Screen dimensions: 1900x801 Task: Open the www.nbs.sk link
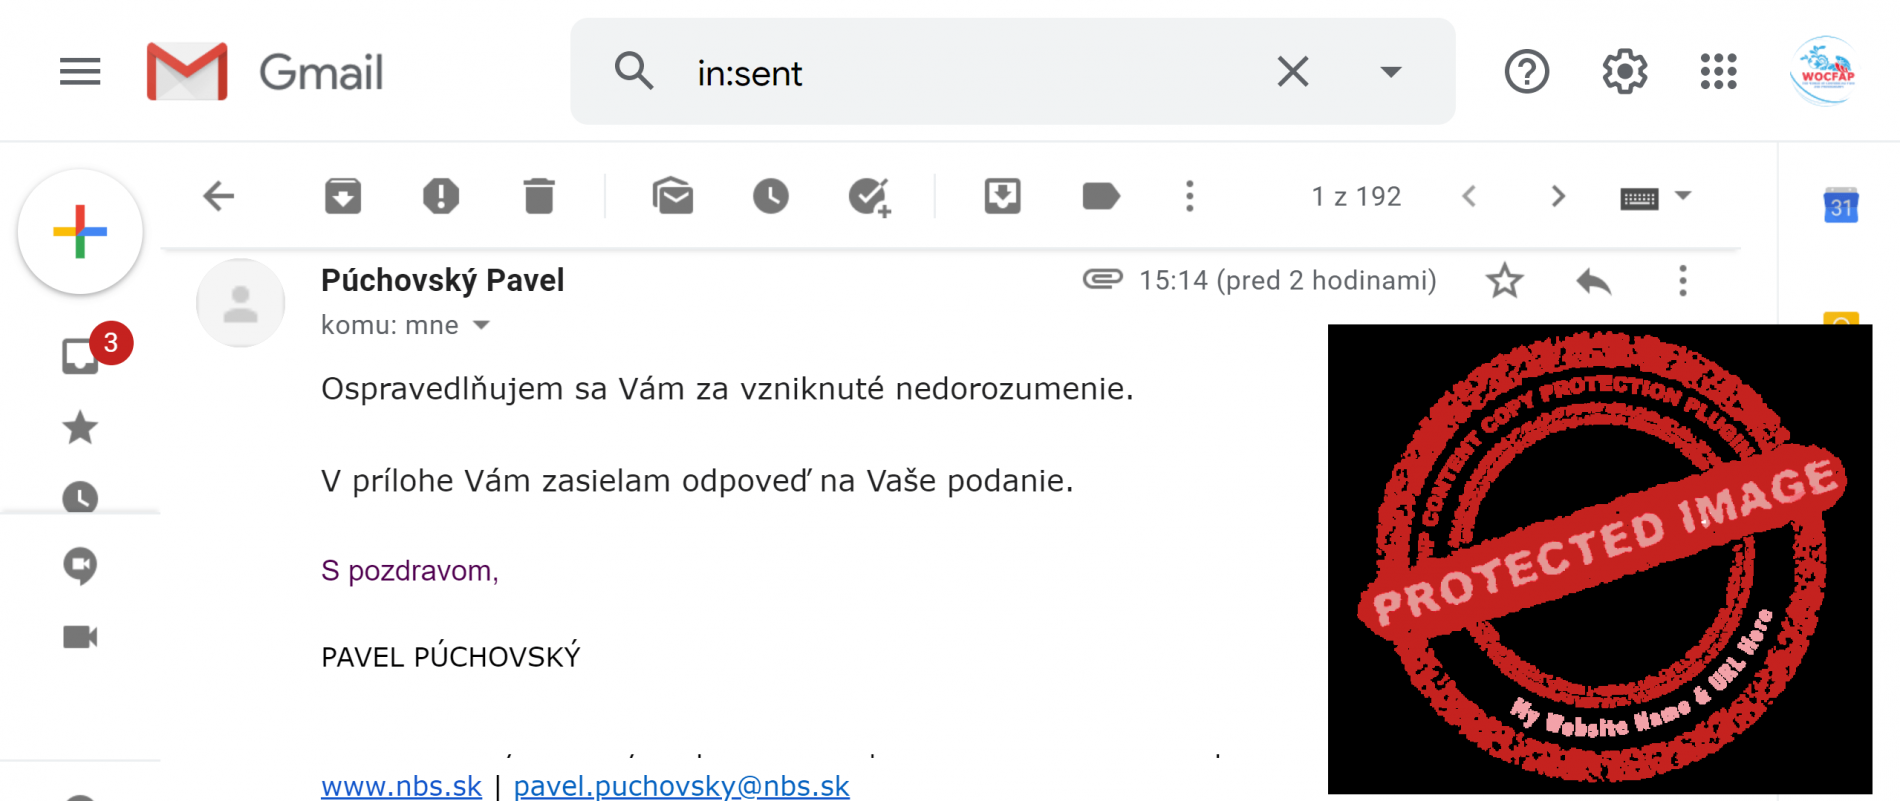401,786
